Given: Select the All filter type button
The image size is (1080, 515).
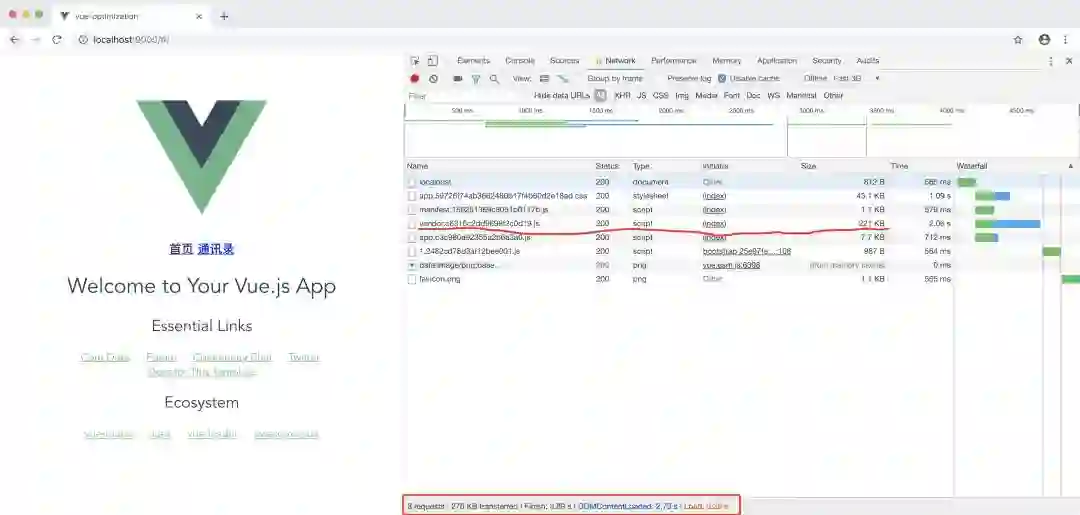Looking at the screenshot, I should 601,96.
